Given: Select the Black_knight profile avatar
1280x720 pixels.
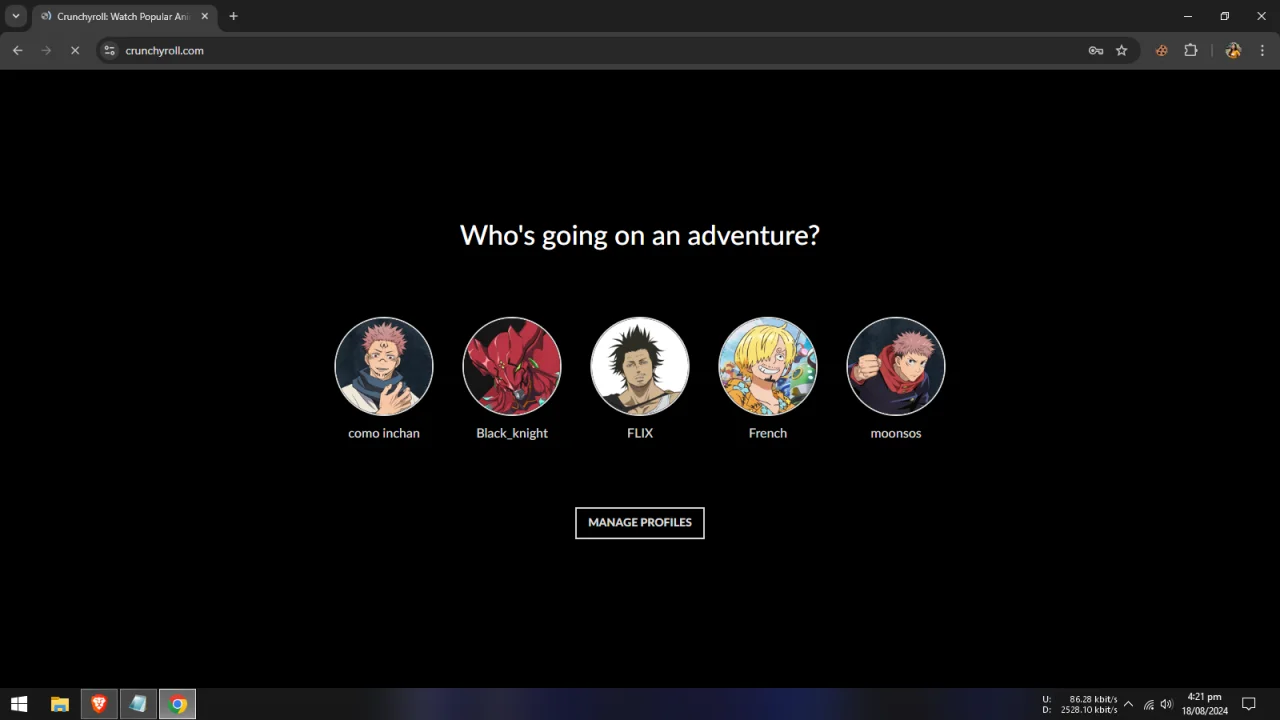Looking at the screenshot, I should click(x=512, y=366).
